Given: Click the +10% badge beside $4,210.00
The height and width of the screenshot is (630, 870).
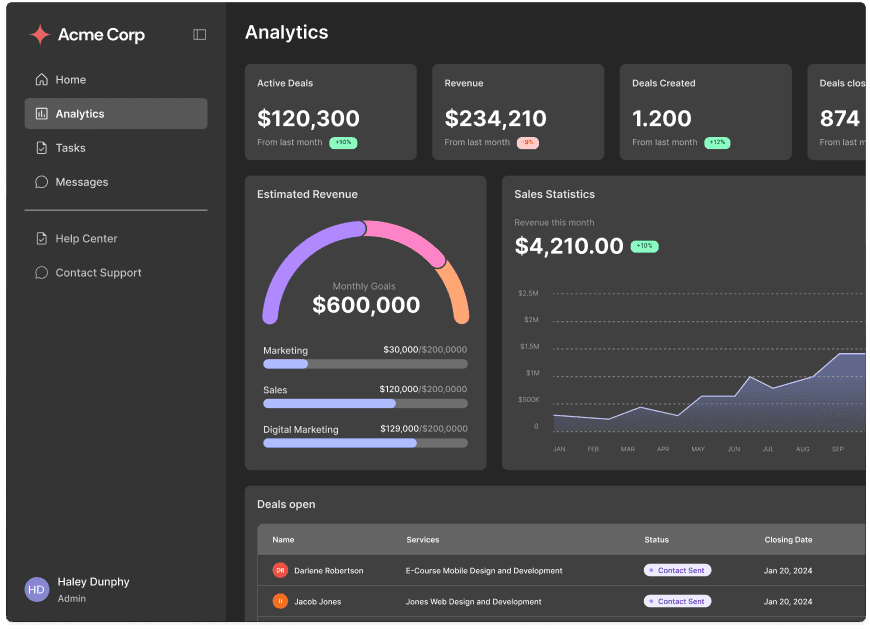Looking at the screenshot, I should [x=645, y=246].
